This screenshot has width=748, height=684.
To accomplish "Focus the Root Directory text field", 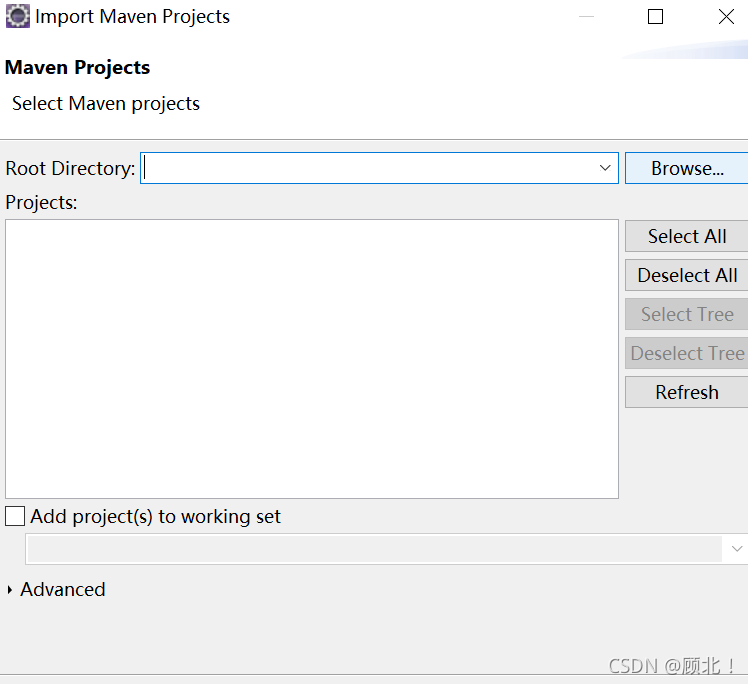I will tap(379, 168).
